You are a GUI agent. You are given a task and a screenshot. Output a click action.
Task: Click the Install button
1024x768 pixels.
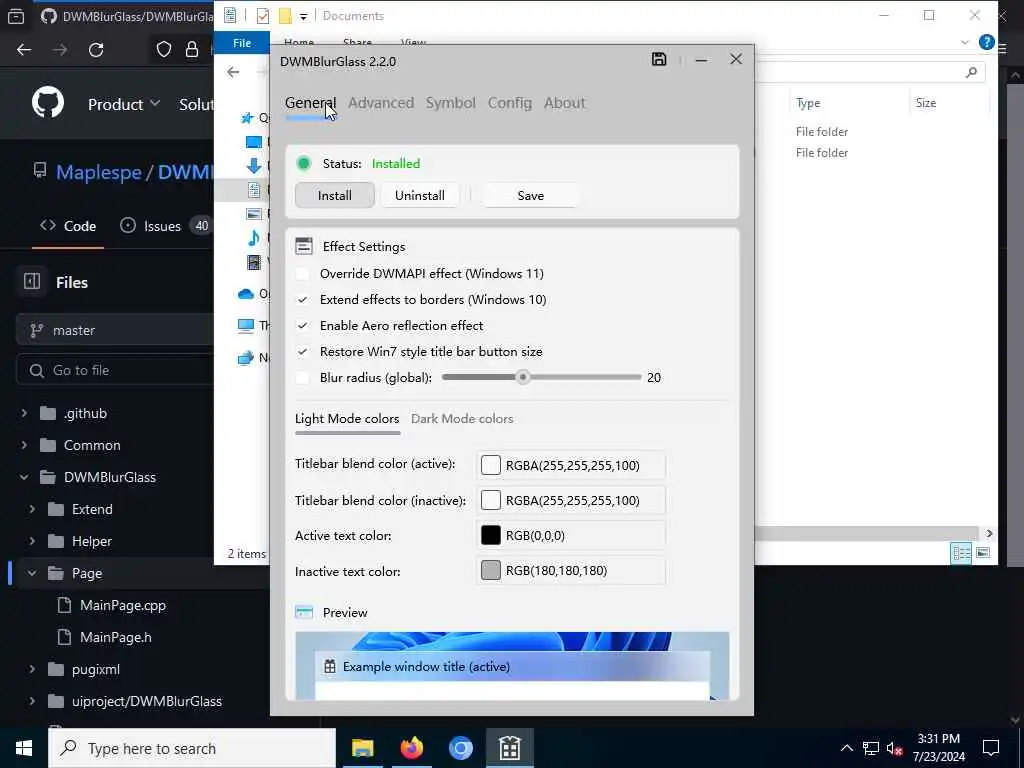click(x=334, y=195)
